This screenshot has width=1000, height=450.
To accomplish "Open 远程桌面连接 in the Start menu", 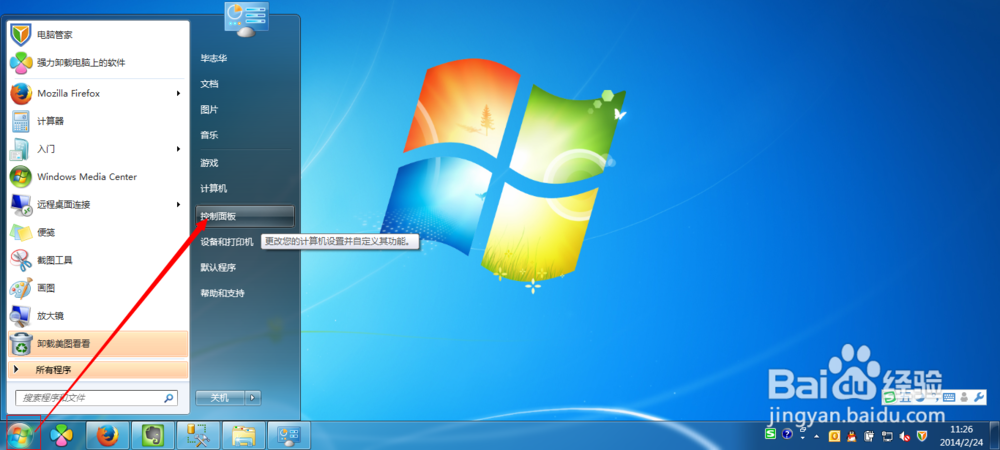I will click(98, 205).
